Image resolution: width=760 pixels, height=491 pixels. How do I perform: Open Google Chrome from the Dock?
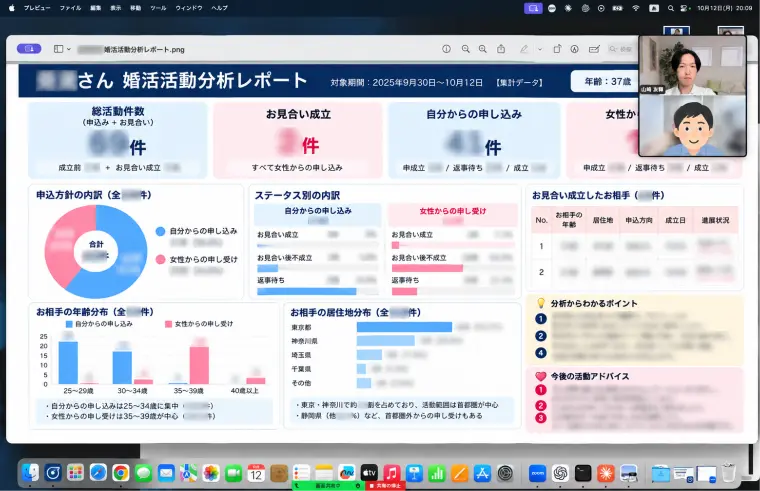click(121, 473)
